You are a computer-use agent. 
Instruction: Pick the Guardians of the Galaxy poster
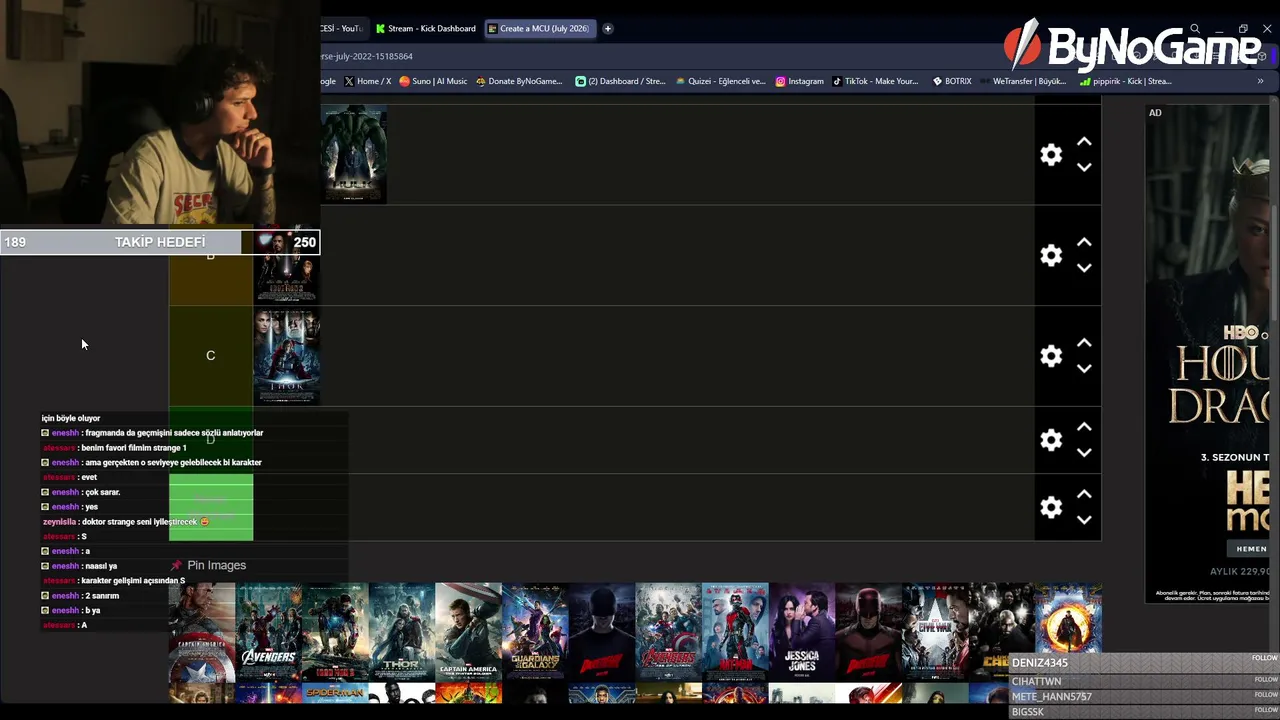[x=535, y=632]
